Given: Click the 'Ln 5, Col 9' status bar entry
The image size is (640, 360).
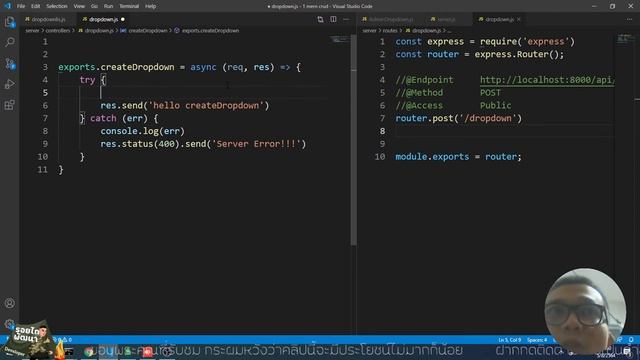Looking at the screenshot, I should point(509,340).
